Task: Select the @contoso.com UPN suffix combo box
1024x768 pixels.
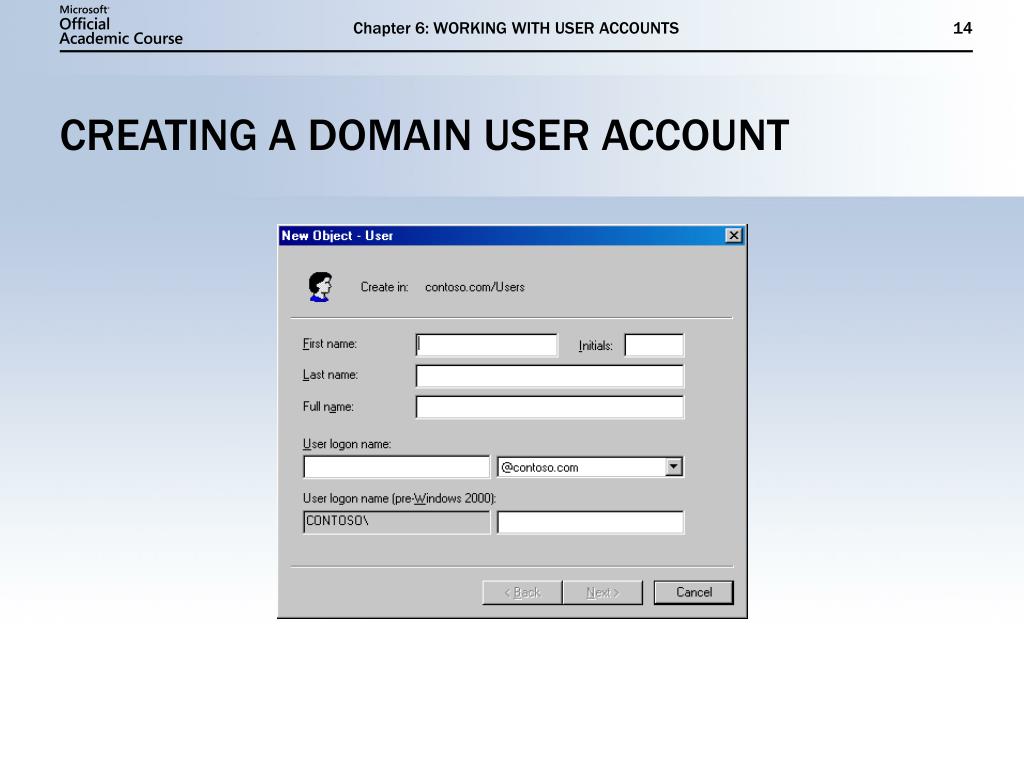Action: (x=581, y=467)
